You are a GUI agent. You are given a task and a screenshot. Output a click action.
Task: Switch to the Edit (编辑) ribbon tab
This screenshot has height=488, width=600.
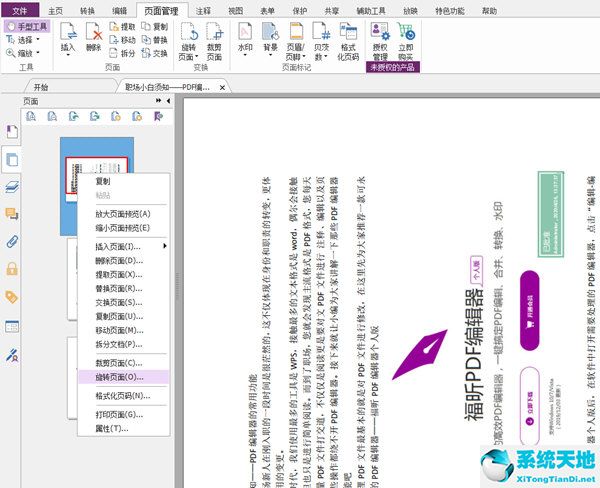tap(119, 11)
